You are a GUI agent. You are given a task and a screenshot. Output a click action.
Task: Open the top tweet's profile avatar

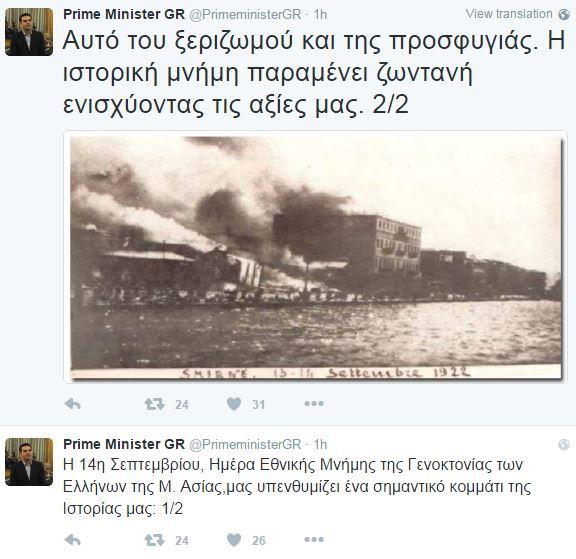coord(29,32)
